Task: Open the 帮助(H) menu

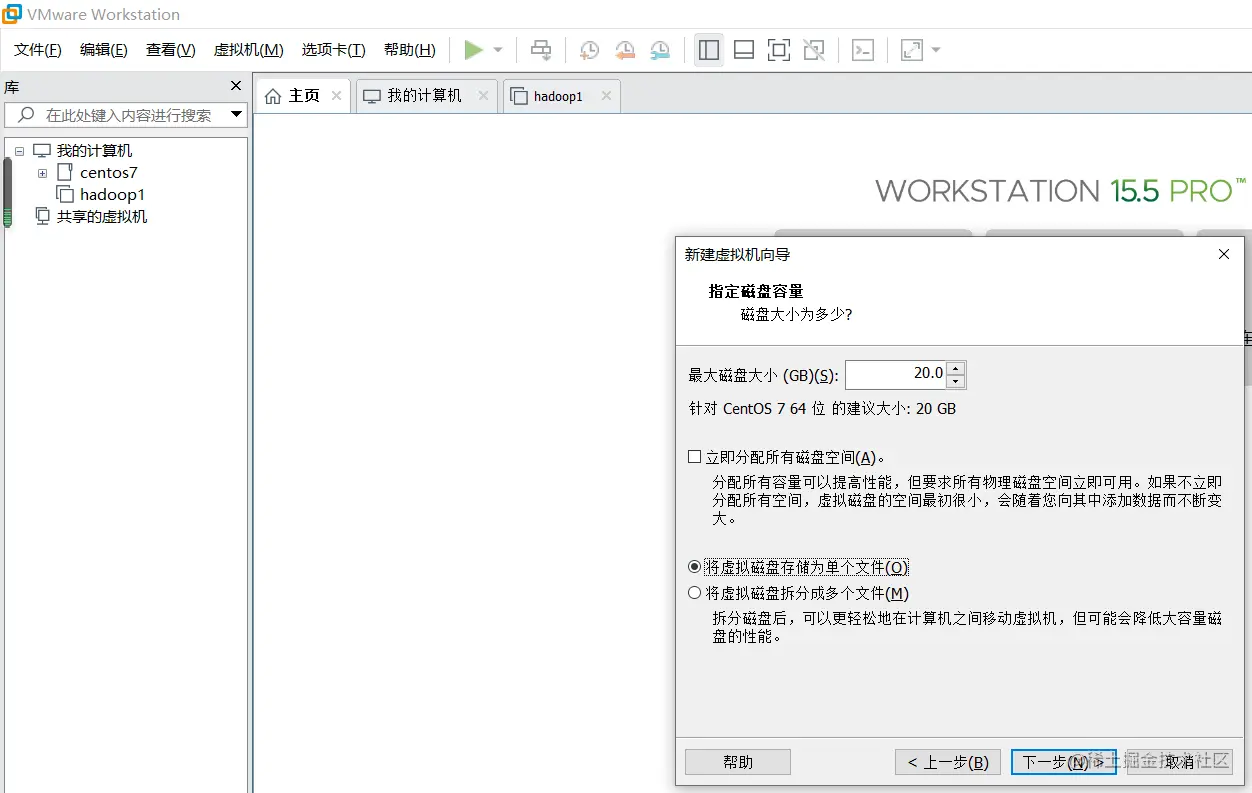Action: pyautogui.click(x=410, y=50)
